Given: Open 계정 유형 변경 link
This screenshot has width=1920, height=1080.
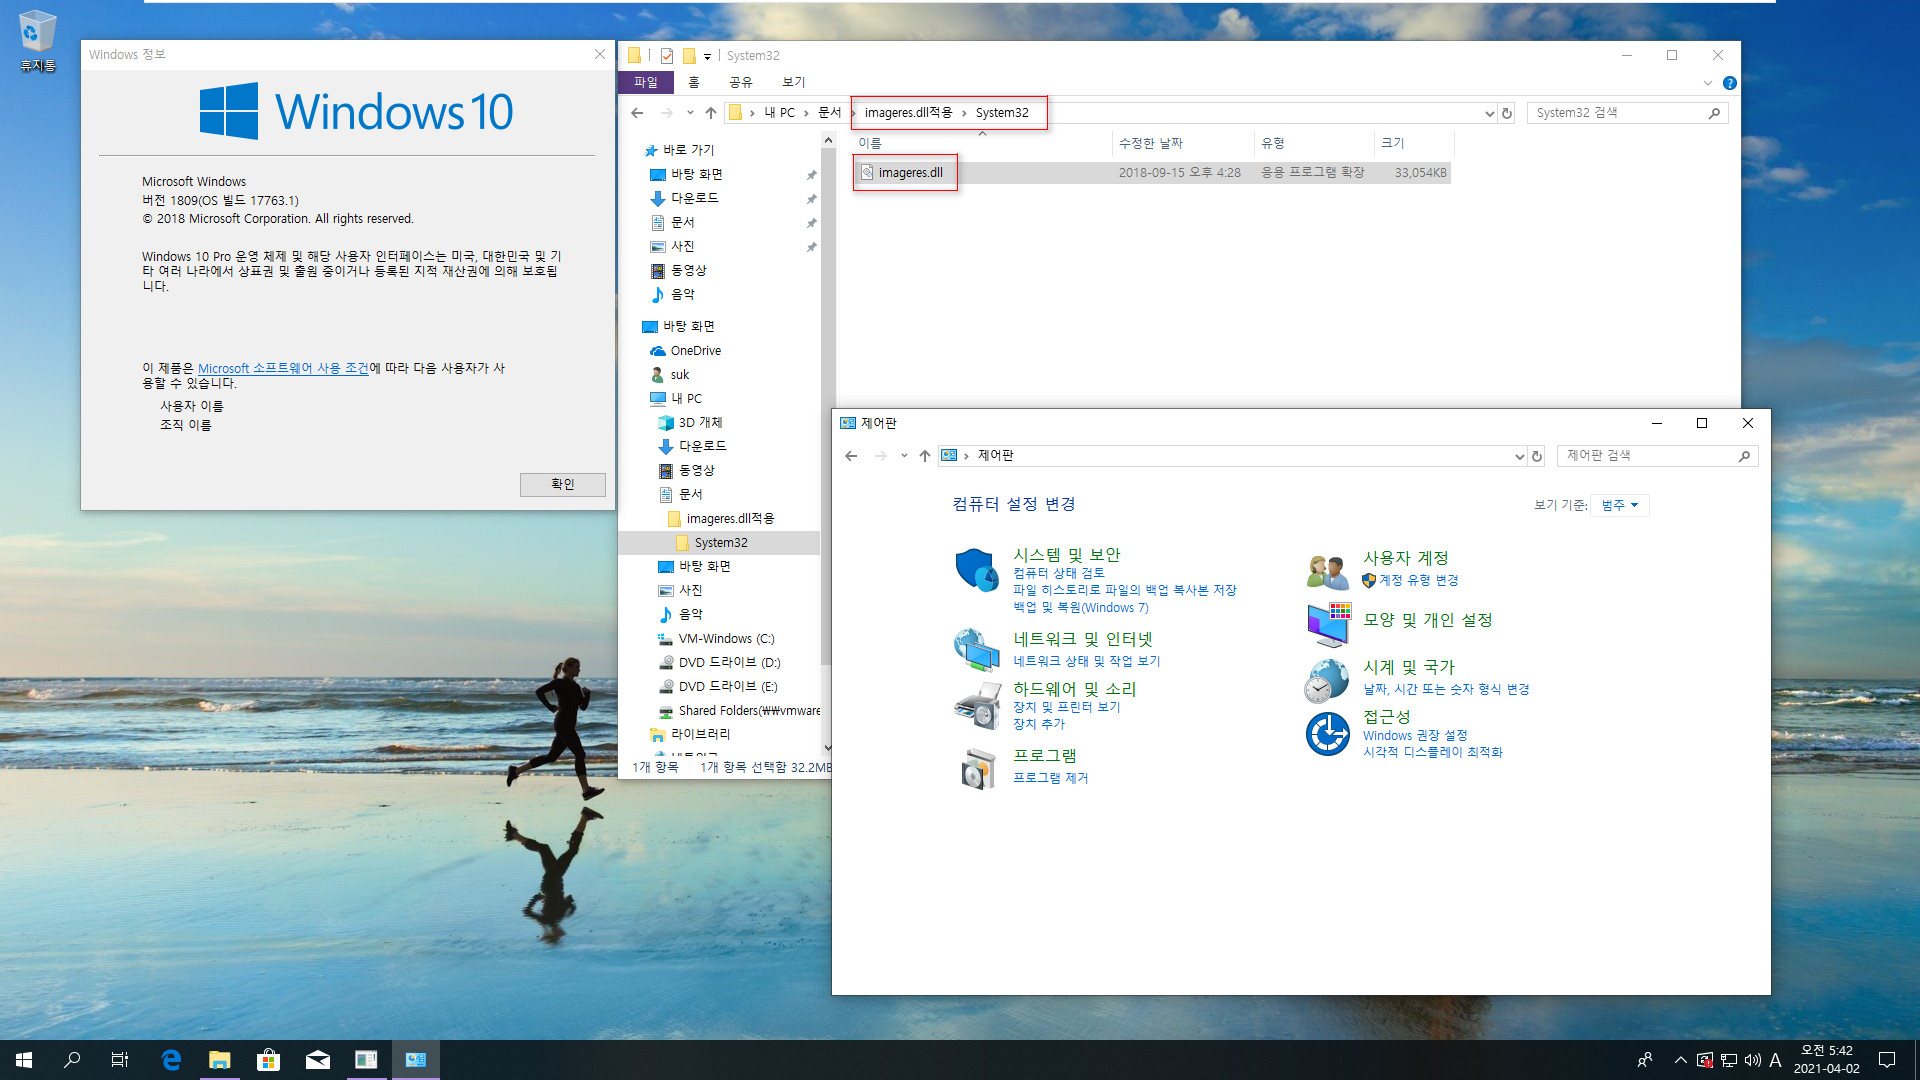Looking at the screenshot, I should (1418, 580).
